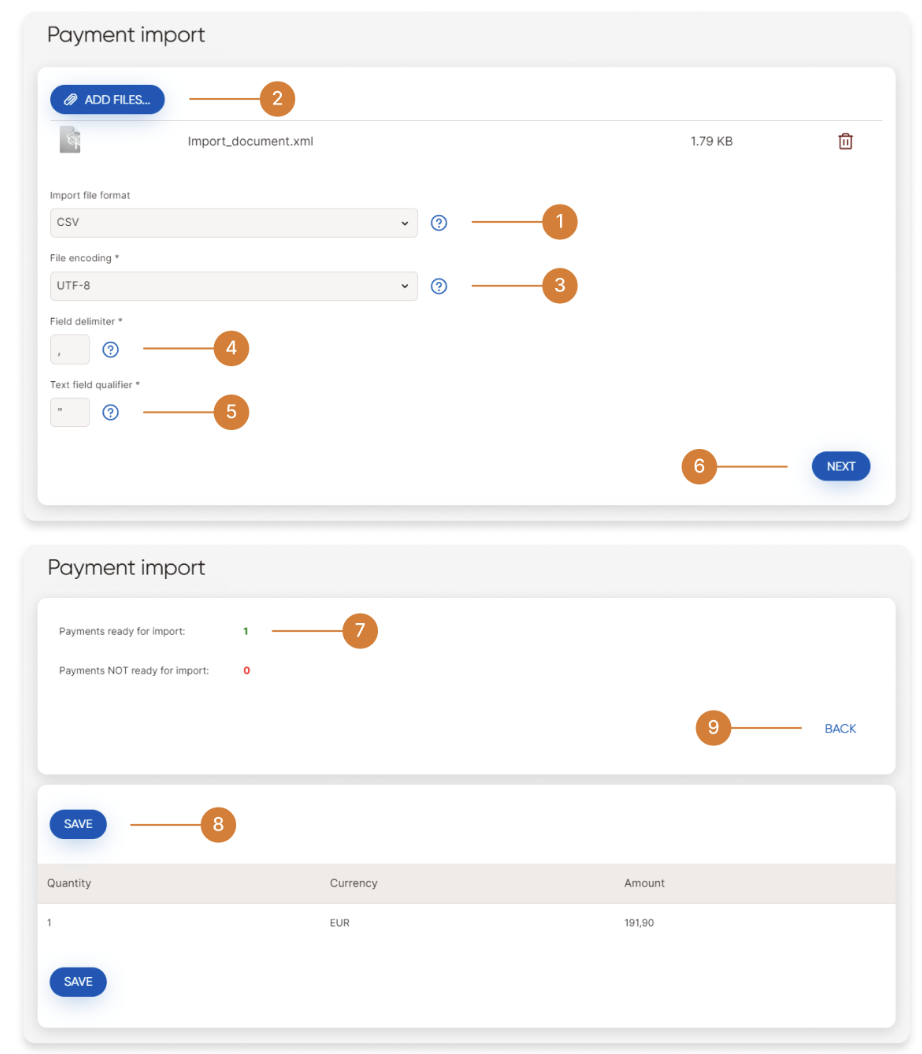The width and height of the screenshot is (922, 1054).
Task: Click the trash icon to delete Import_document.xml
Action: pyautogui.click(x=845, y=142)
